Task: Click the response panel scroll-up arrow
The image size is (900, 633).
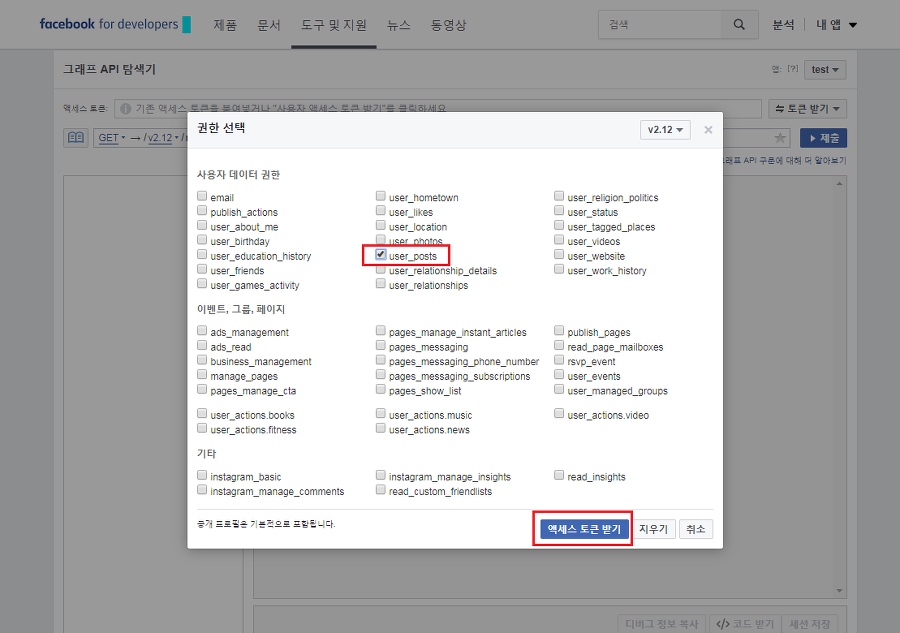Action: [x=839, y=184]
